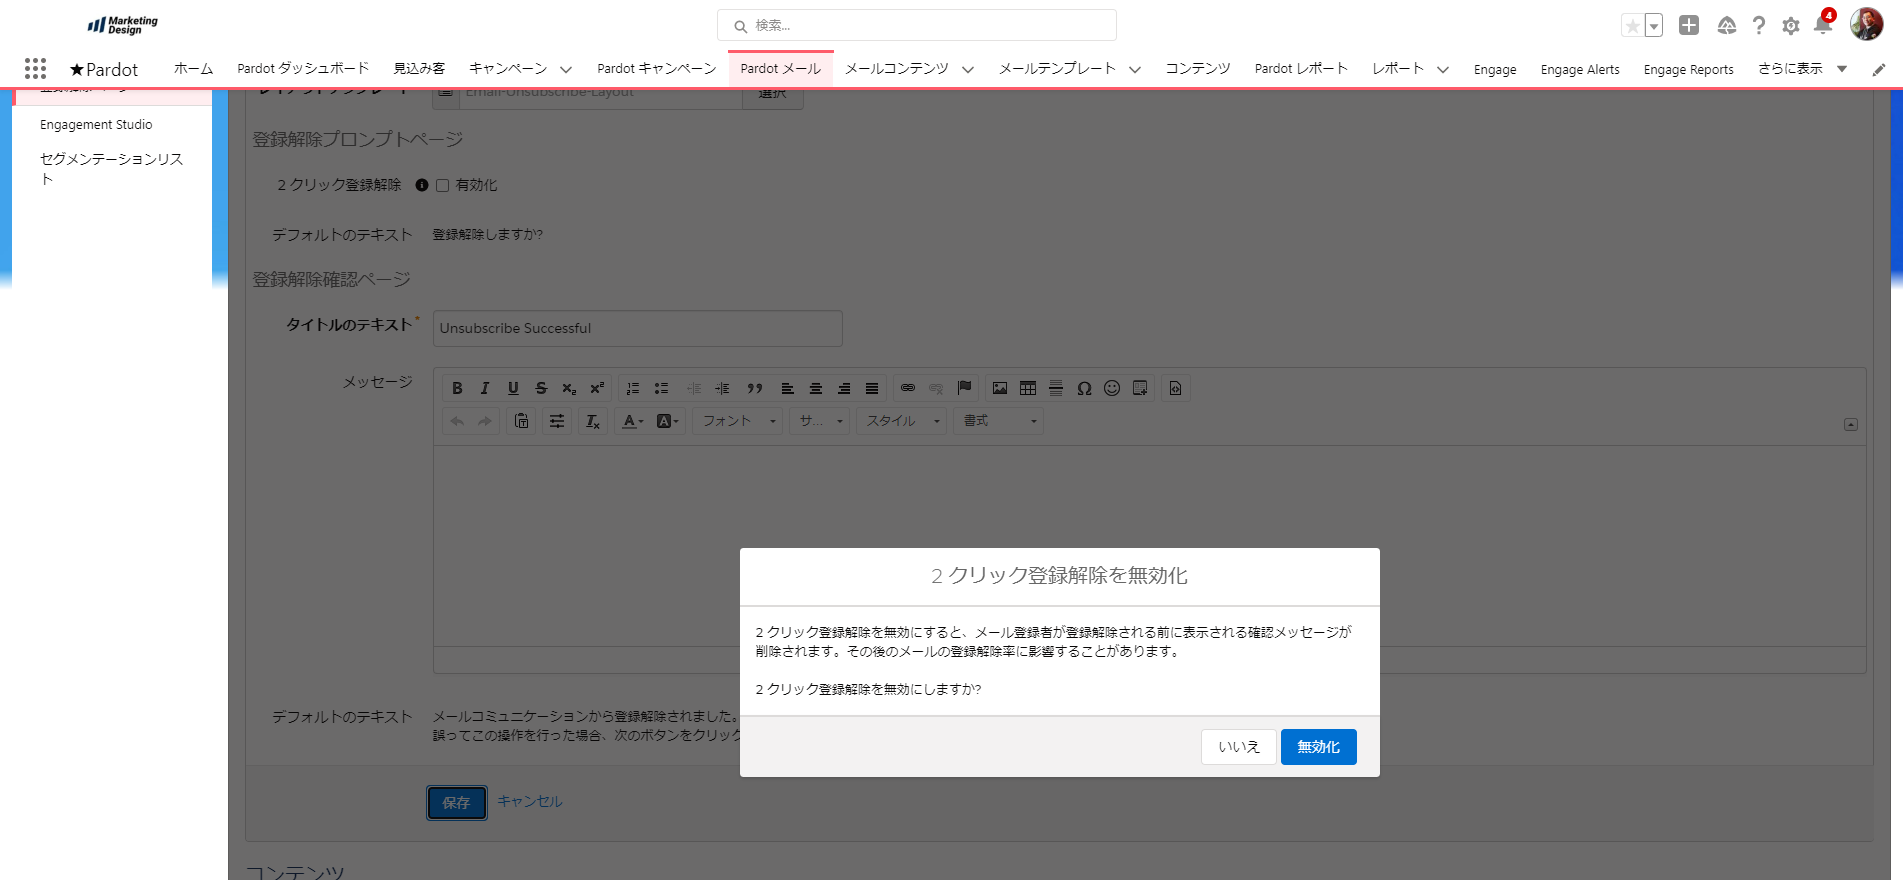Click the Bold formatting icon
This screenshot has width=1903, height=880.
click(x=457, y=388)
